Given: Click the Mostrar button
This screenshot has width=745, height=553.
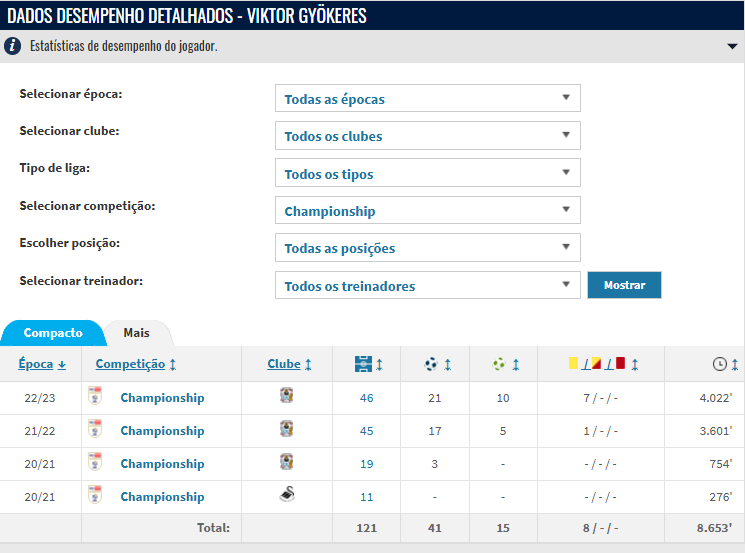Looking at the screenshot, I should (624, 285).
